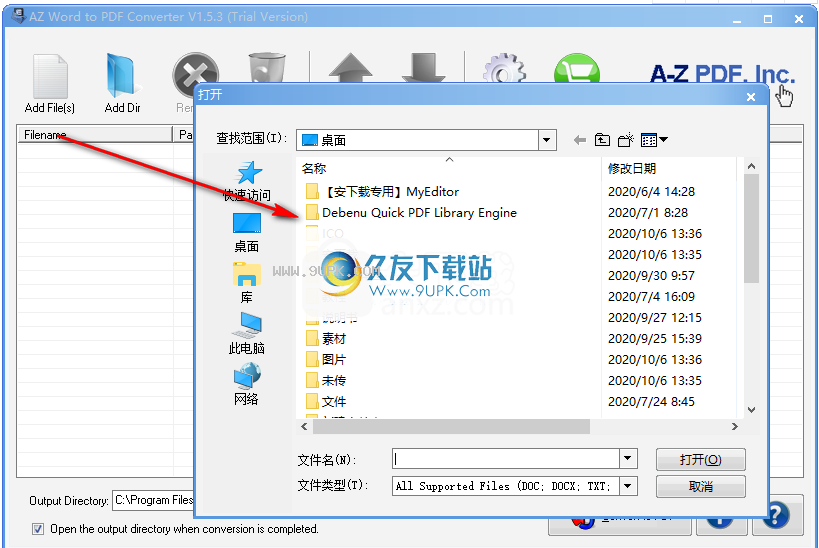This screenshot has height=548, width=819.
Task: Minimize the AZ Word to PDF Converter window
Action: coord(737,19)
